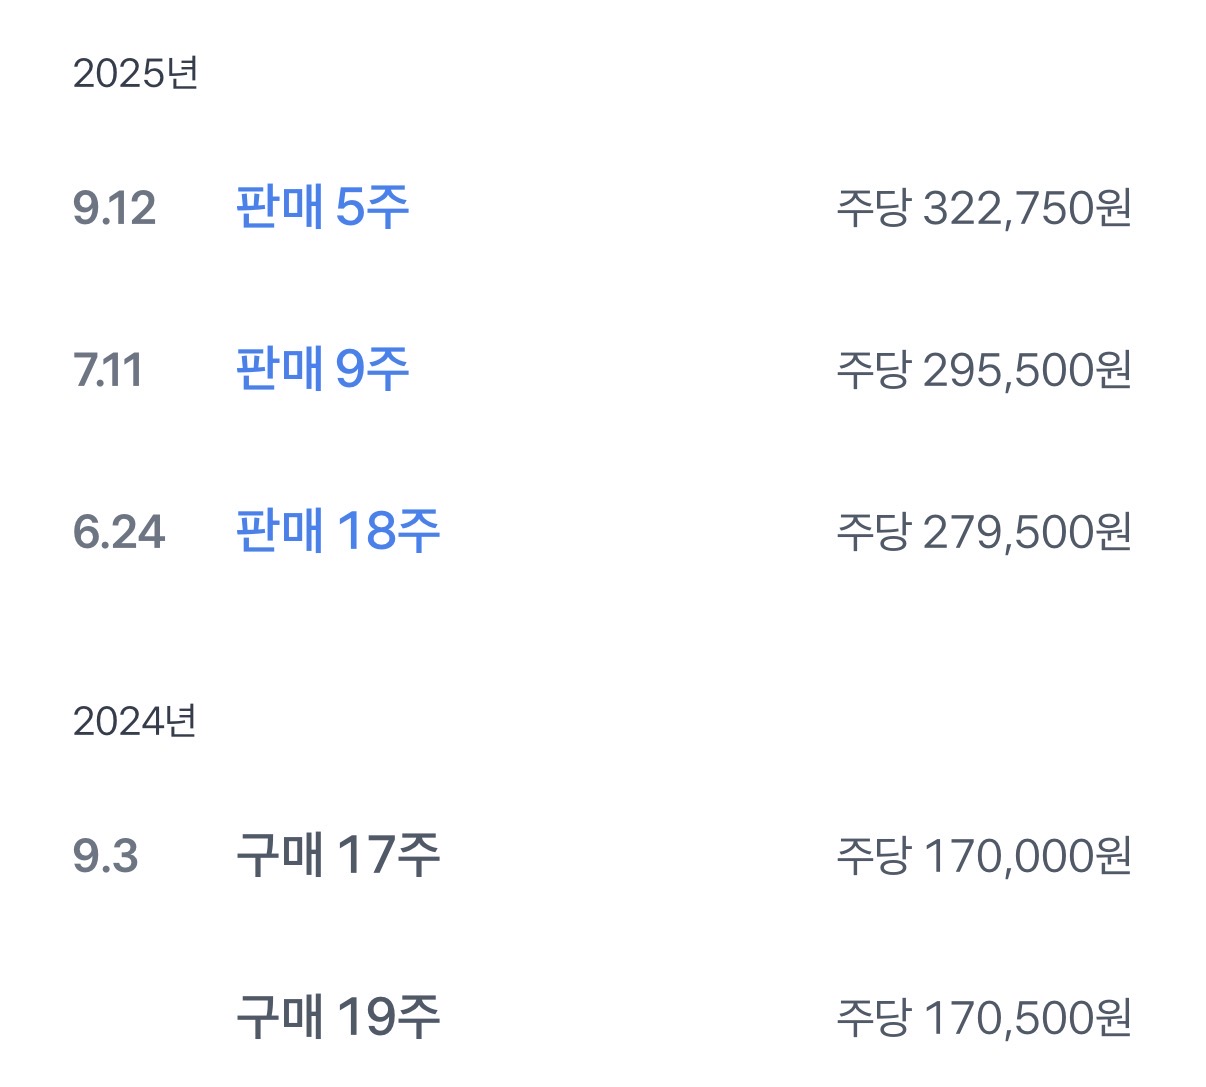
Task: Tap the 7.11 date label
Action: point(107,370)
